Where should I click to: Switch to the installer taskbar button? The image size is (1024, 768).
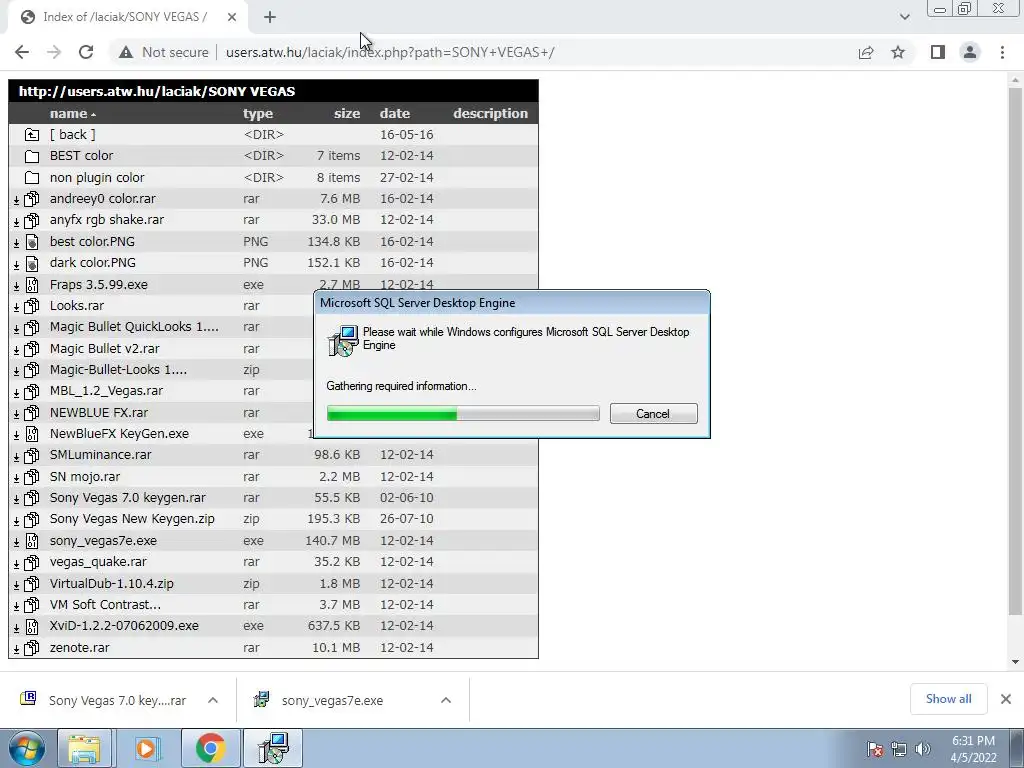(x=273, y=748)
